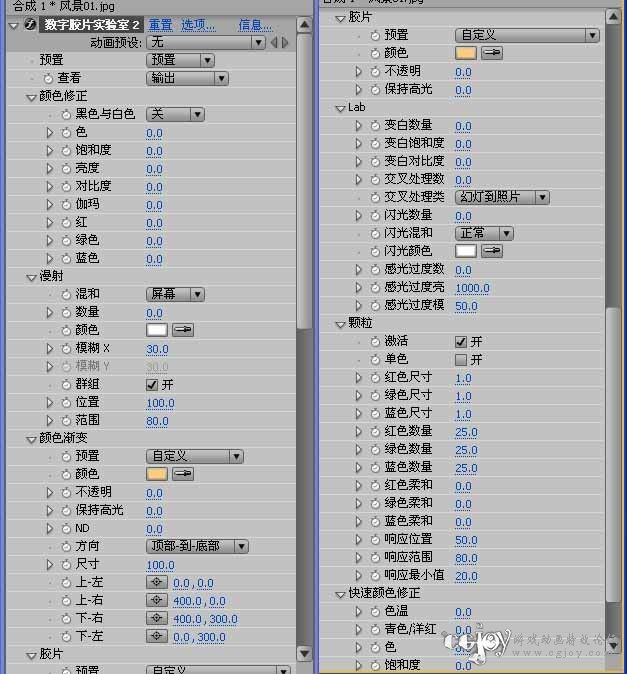Image resolution: width=627 pixels, height=674 pixels.
Task: Open the 选项... link for the effect
Action: click(197, 25)
